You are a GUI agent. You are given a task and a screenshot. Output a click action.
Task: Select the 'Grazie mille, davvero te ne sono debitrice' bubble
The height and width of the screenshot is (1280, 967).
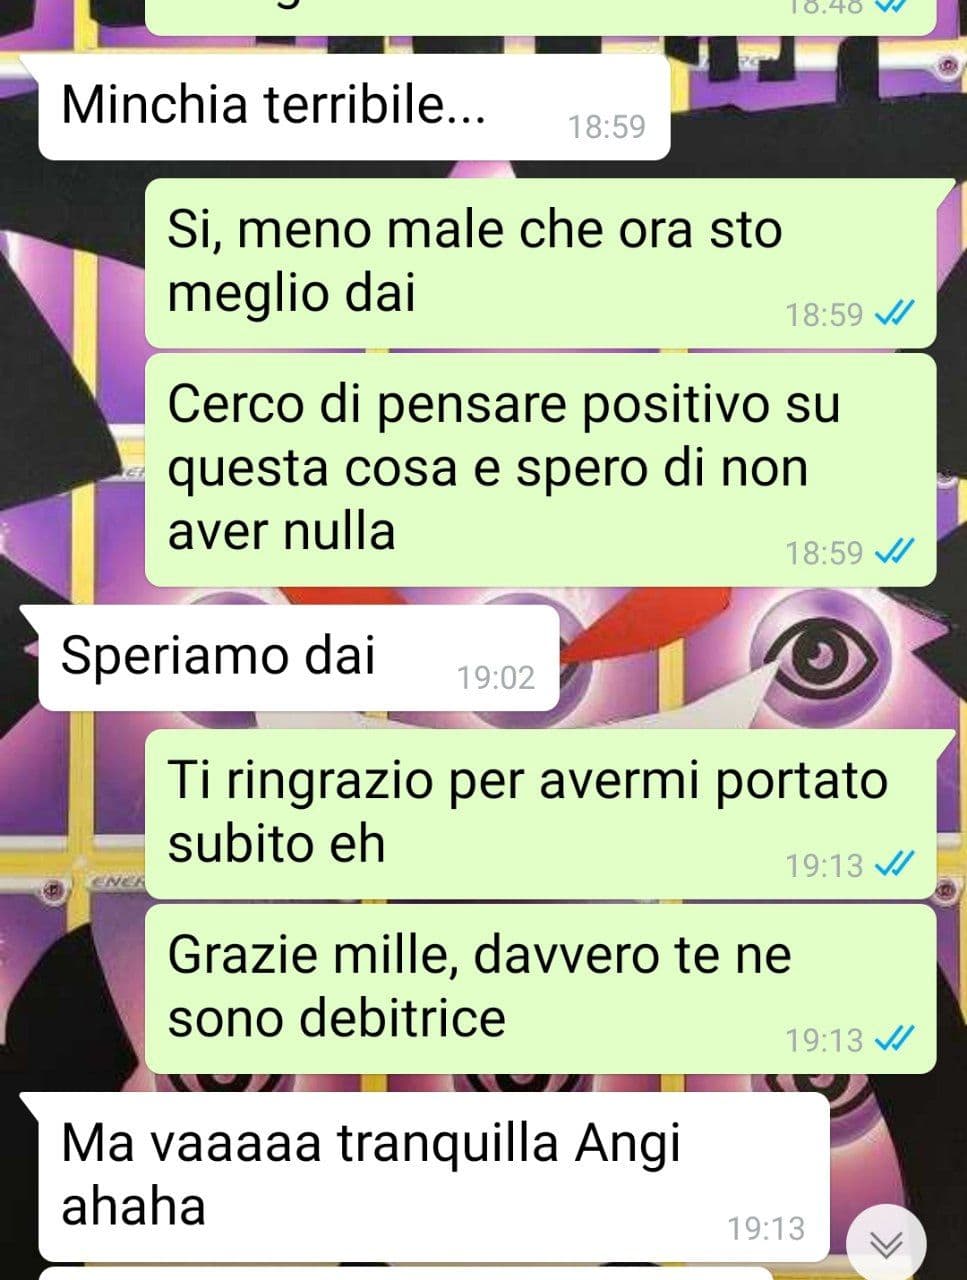click(x=541, y=989)
